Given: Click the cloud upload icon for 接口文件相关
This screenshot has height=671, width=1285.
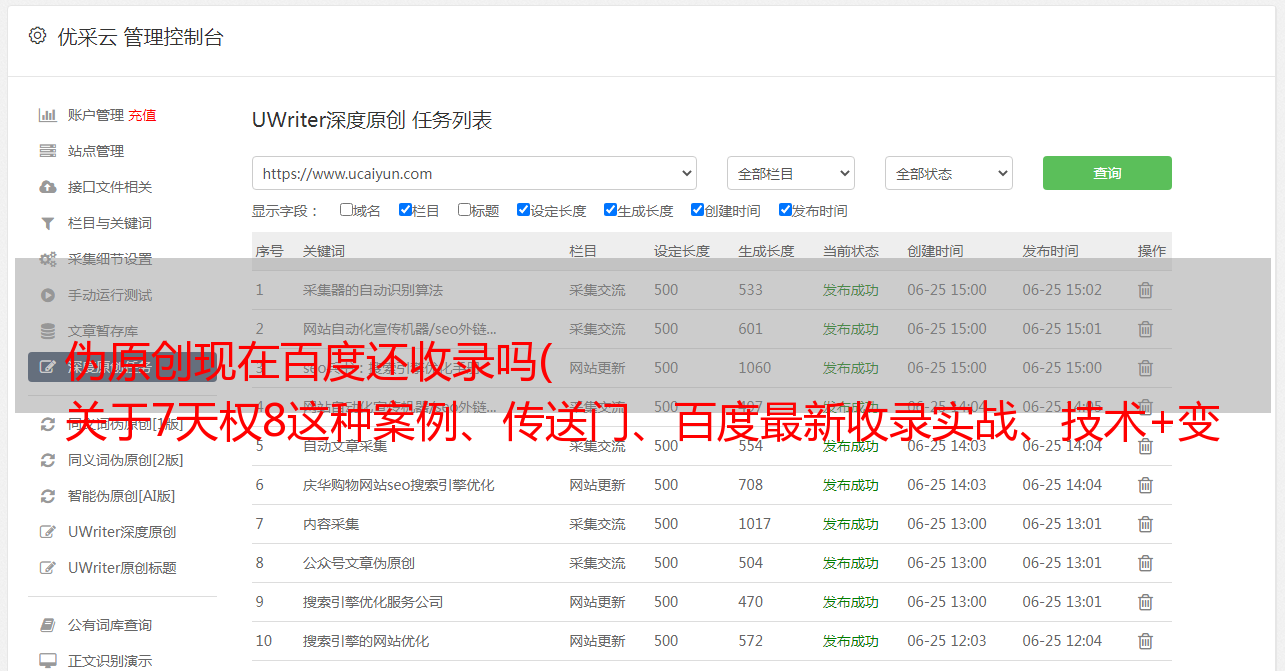Looking at the screenshot, I should coord(47,187).
